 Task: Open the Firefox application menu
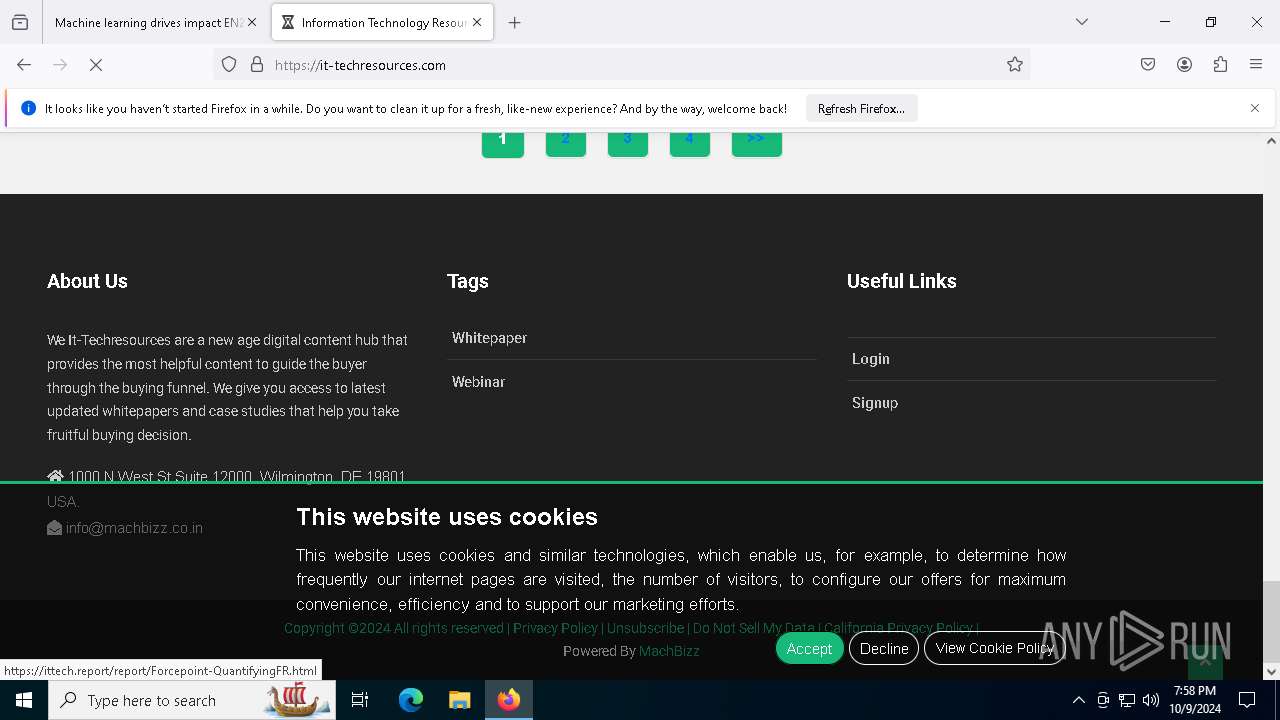pyautogui.click(x=1256, y=65)
